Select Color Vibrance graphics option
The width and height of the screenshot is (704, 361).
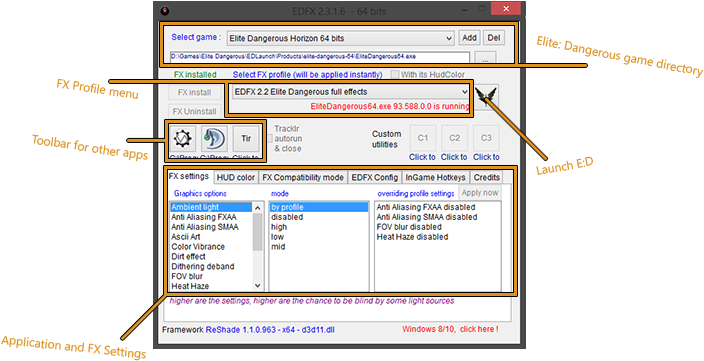click(x=211, y=247)
